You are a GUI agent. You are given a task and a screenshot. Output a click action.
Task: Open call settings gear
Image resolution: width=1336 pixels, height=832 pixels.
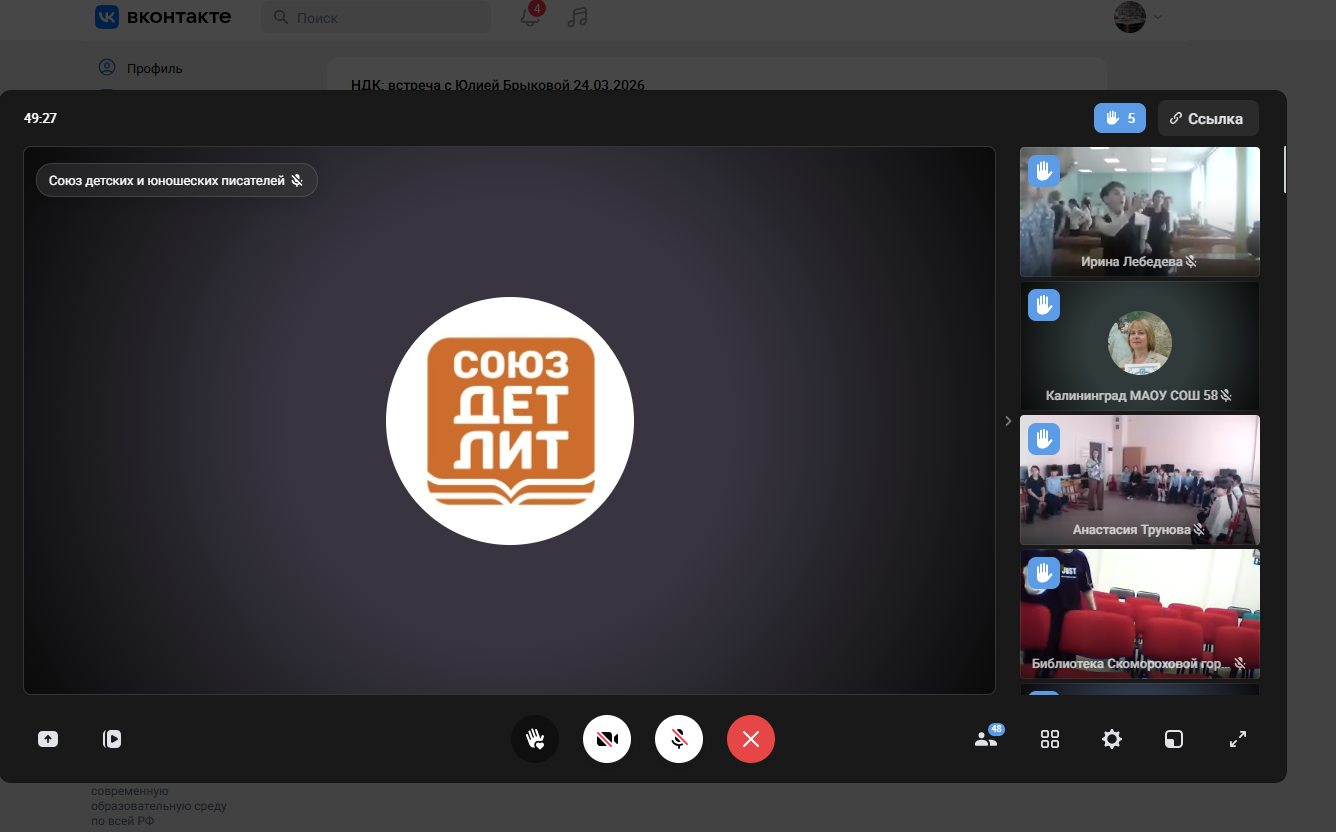(1112, 739)
